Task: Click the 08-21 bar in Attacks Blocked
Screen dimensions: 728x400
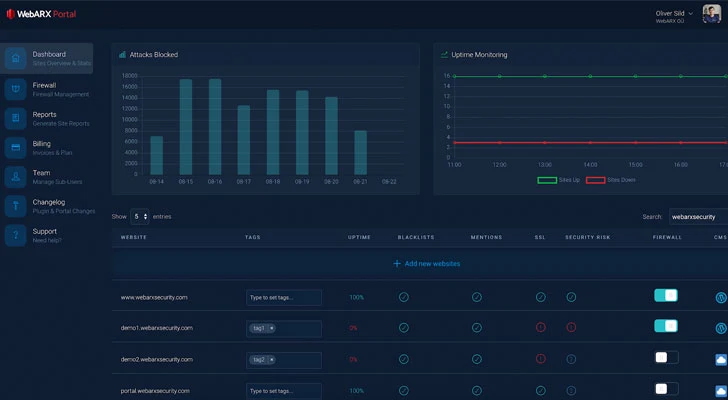Action: tap(360, 153)
